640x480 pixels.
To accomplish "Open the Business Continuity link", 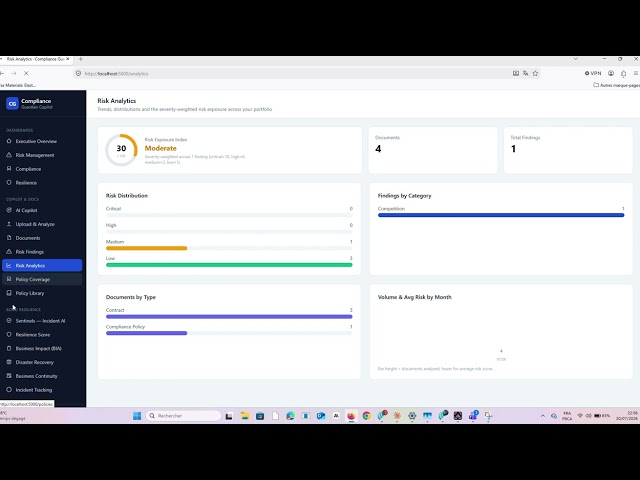I will [x=42, y=376].
